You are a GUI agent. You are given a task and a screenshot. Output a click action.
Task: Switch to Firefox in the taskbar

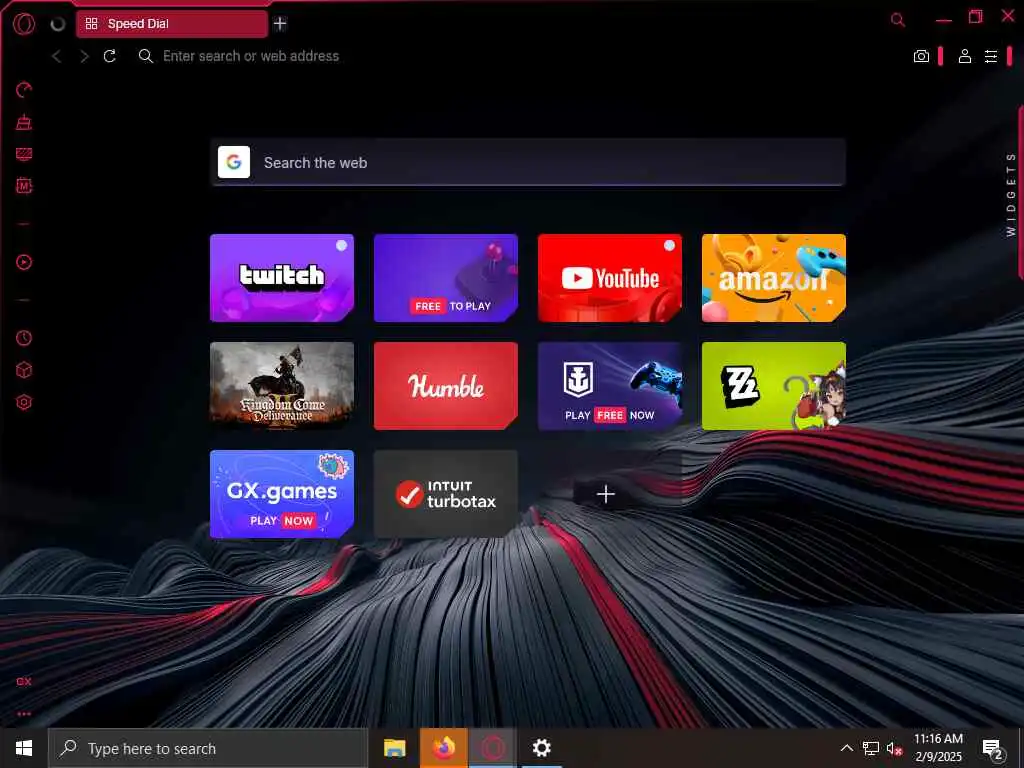(x=443, y=748)
